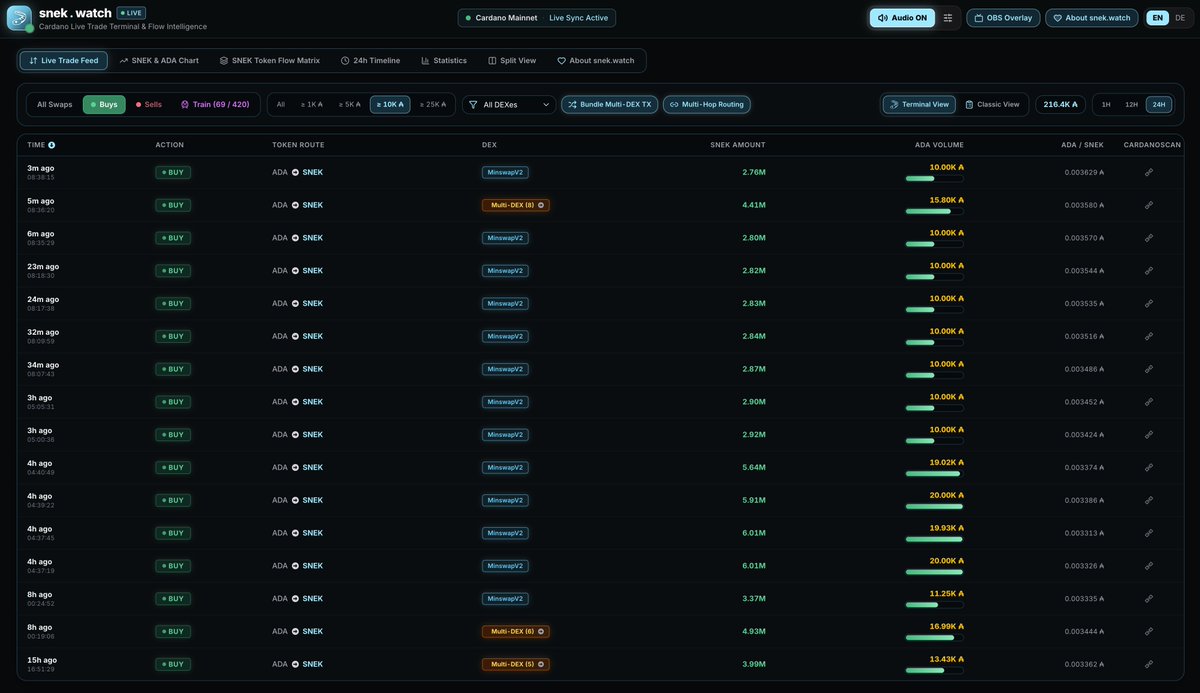Open About snek.watch in the header
The height and width of the screenshot is (693, 1200).
tap(1091, 18)
